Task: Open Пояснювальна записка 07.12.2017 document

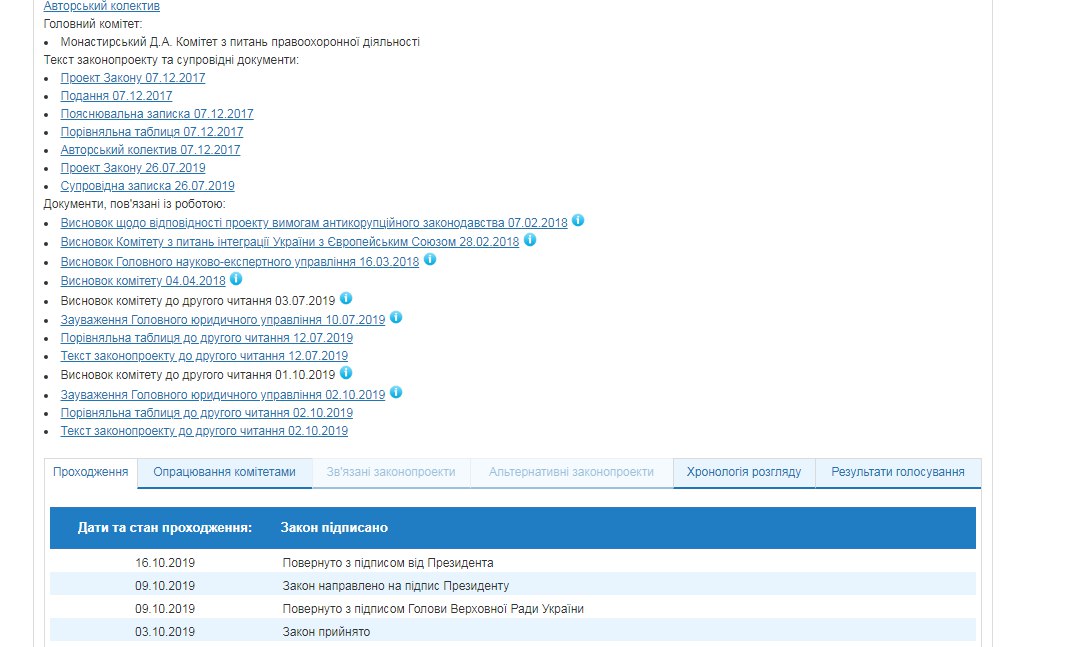Action: pyautogui.click(x=157, y=115)
